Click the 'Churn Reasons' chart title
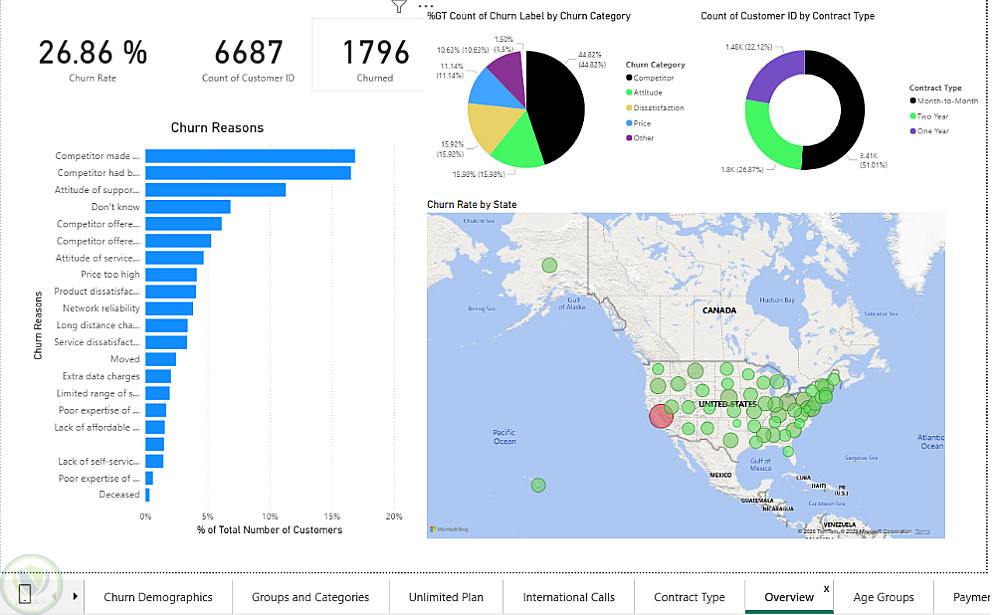1000x615 pixels. click(217, 128)
